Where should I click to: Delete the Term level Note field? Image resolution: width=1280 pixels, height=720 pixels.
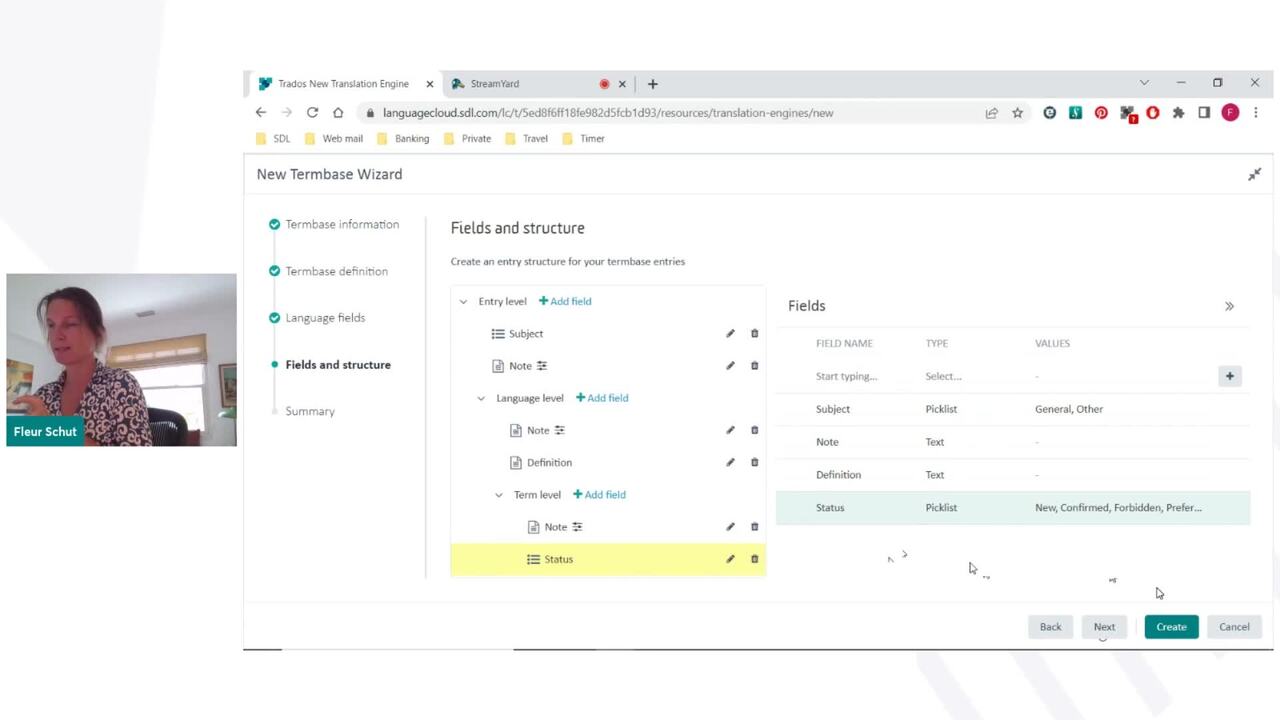tap(755, 527)
